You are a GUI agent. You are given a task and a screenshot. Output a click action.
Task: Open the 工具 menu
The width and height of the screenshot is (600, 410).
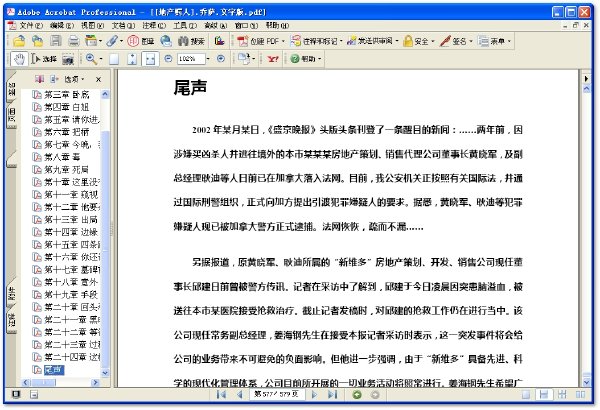coord(185,25)
